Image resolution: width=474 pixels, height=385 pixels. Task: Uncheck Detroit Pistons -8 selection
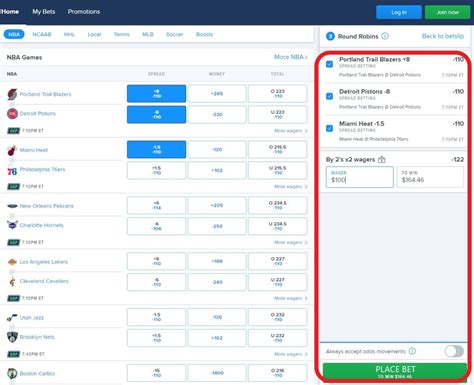click(x=329, y=96)
